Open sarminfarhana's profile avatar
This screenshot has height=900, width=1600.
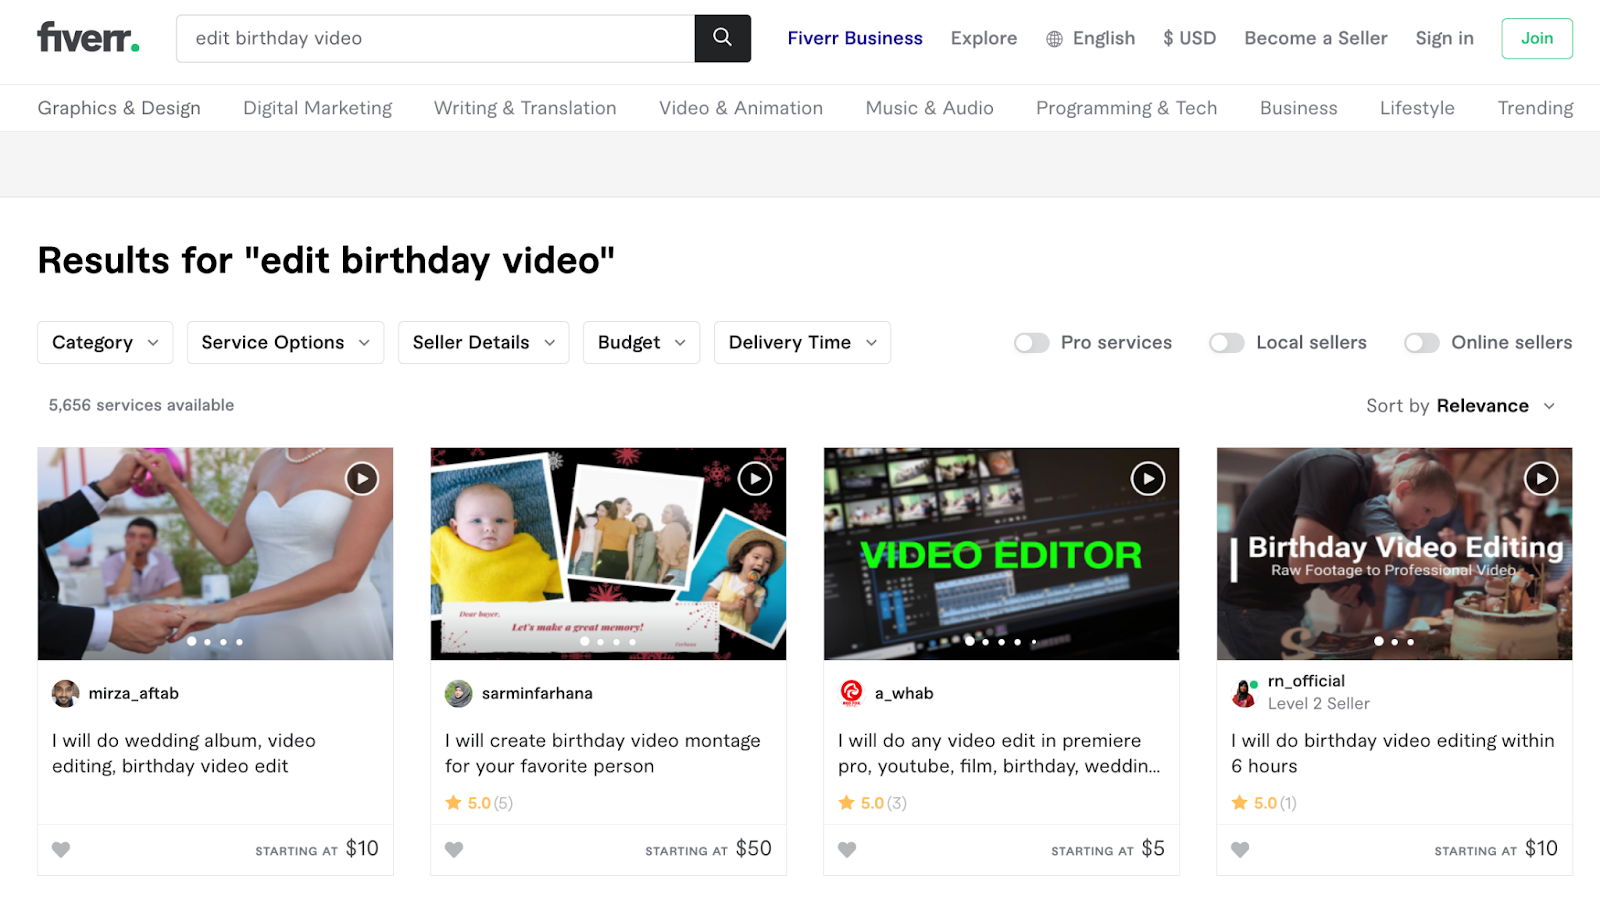pyautogui.click(x=458, y=693)
